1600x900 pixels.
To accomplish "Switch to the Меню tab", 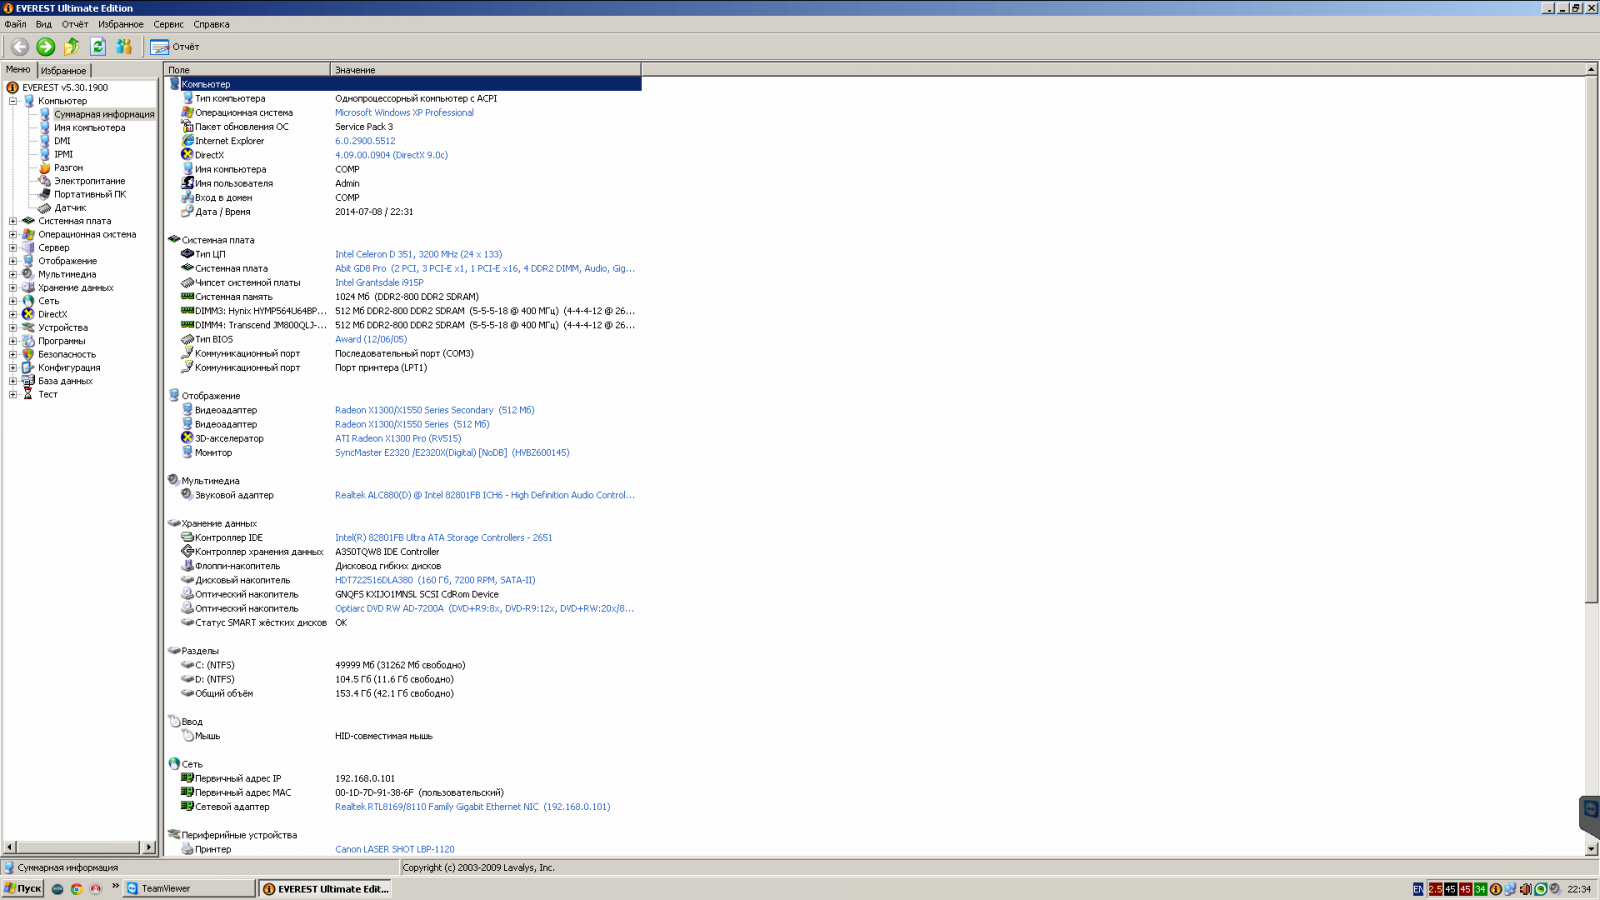I will click(18, 69).
